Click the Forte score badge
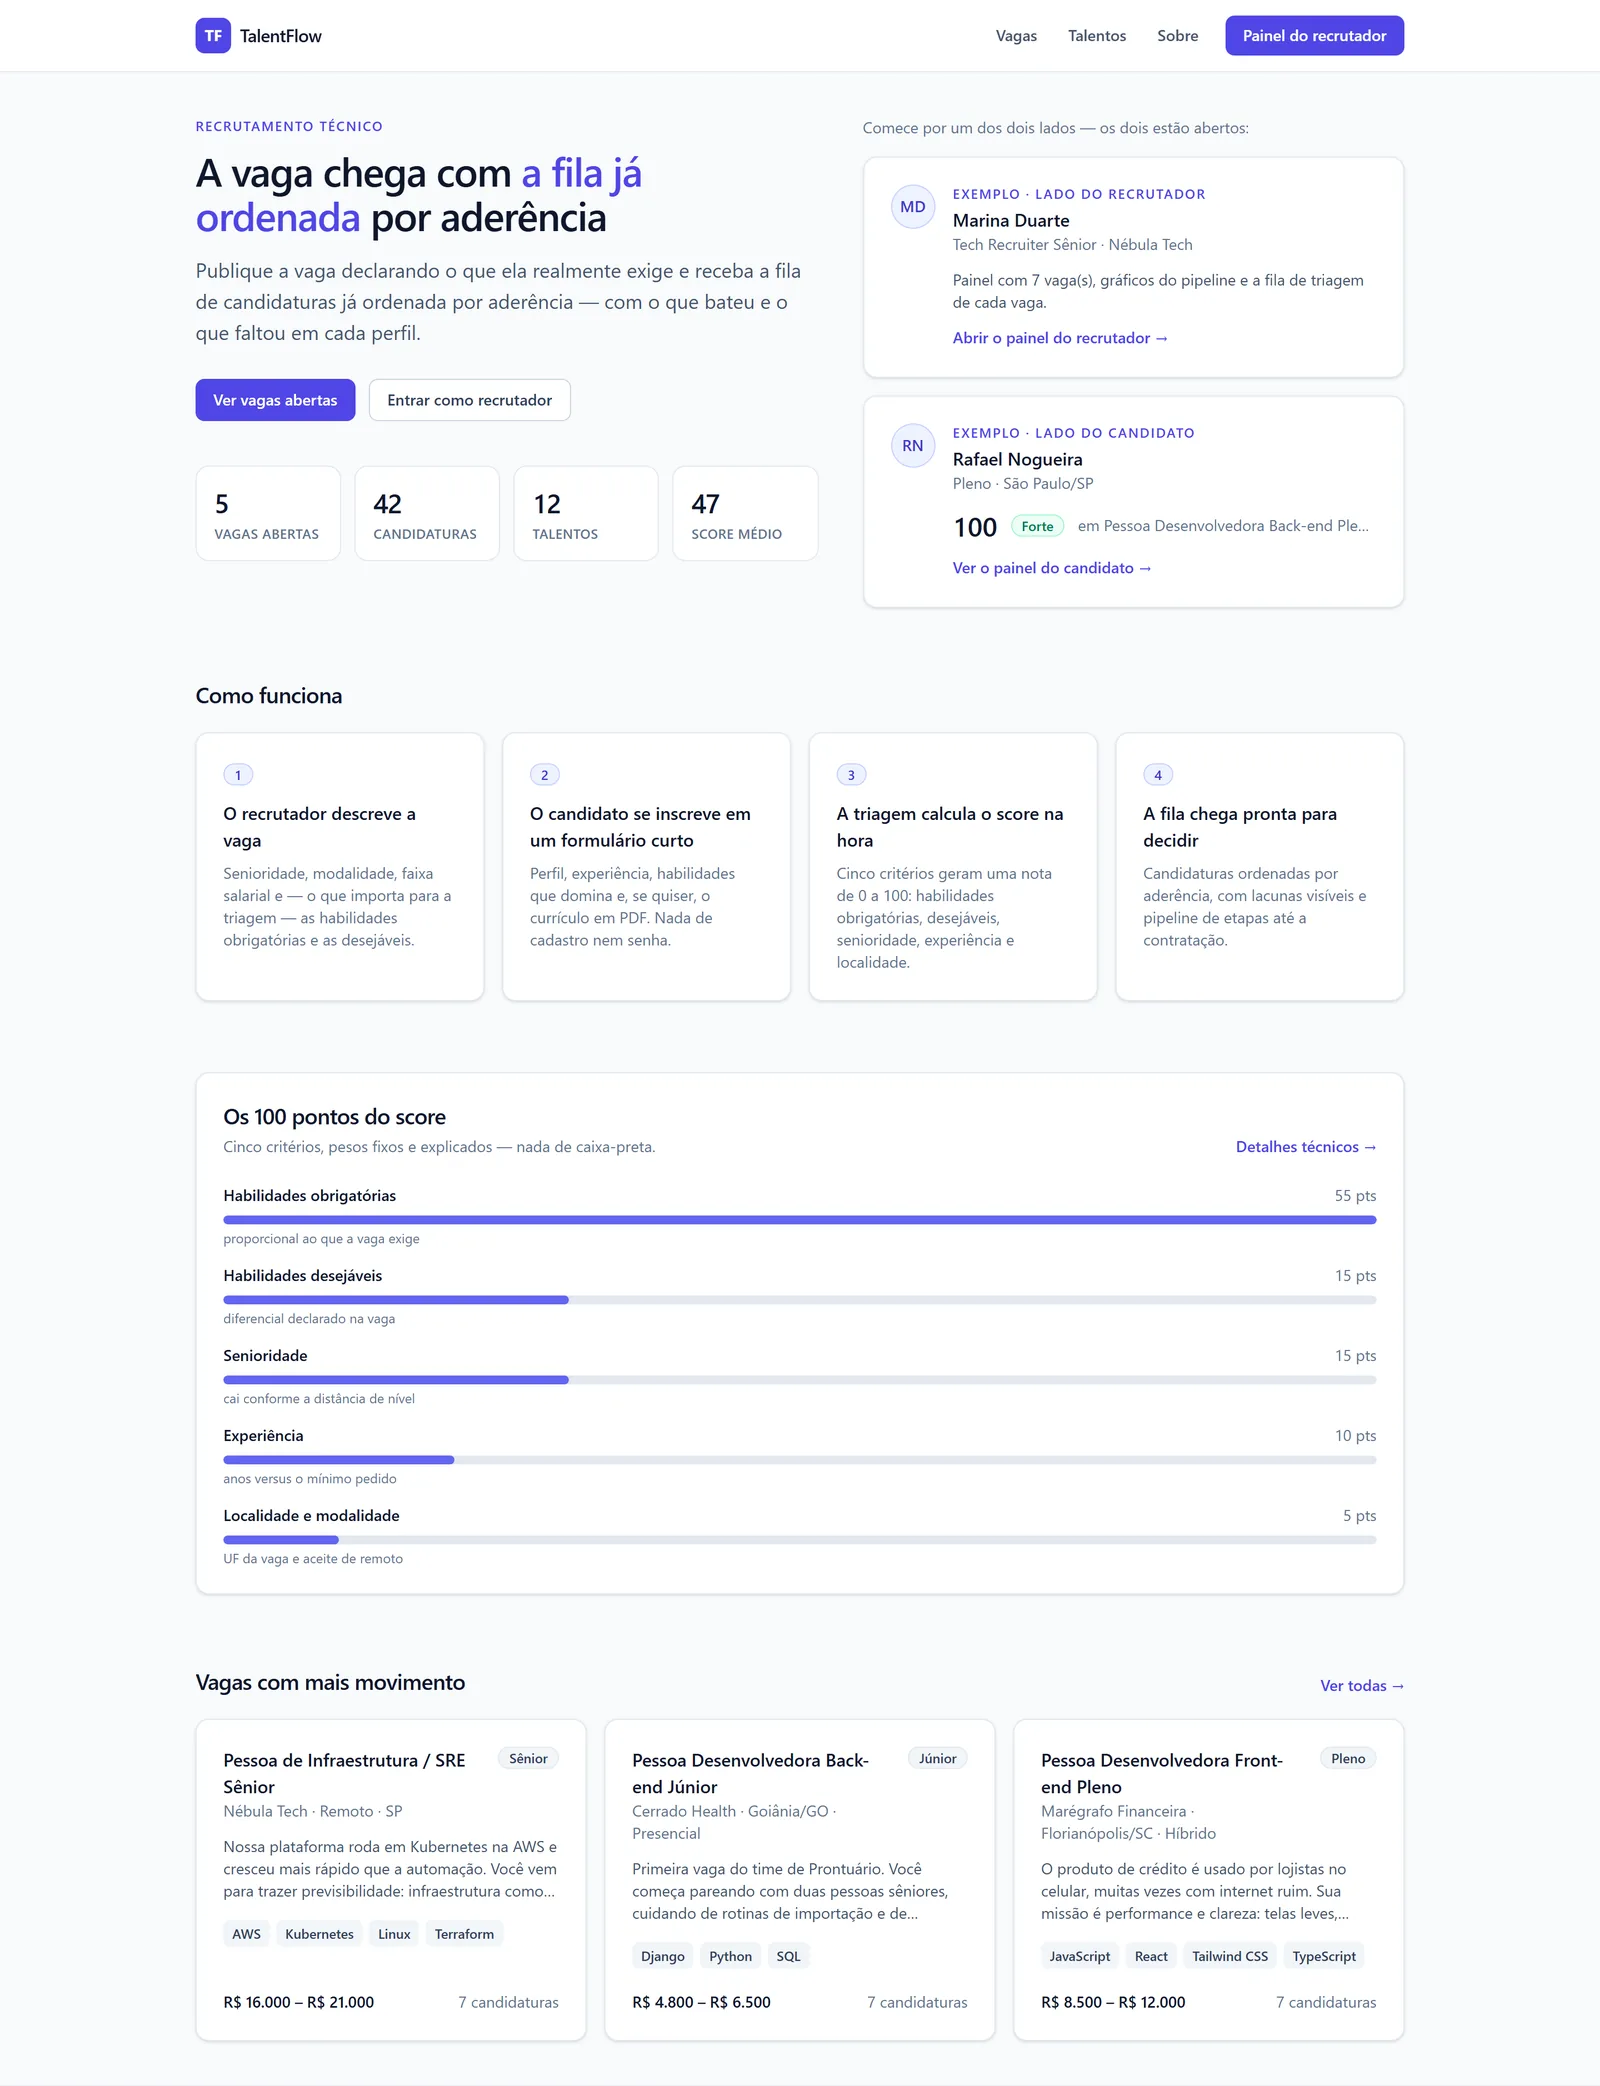This screenshot has height=2086, width=1600. [x=1037, y=526]
